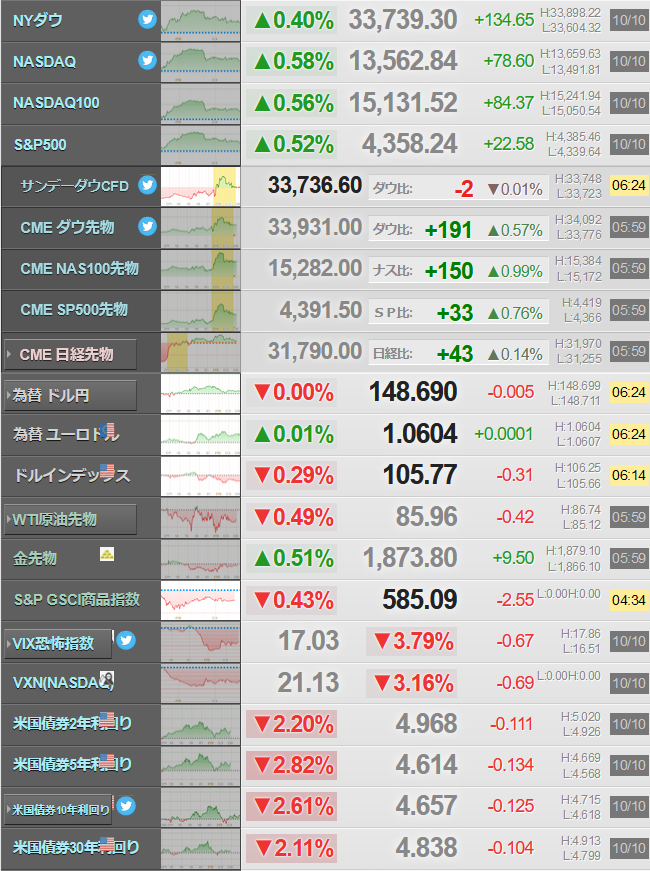650x871 pixels.
Task: Open the CME SP500先物 link
Action: 74,309
